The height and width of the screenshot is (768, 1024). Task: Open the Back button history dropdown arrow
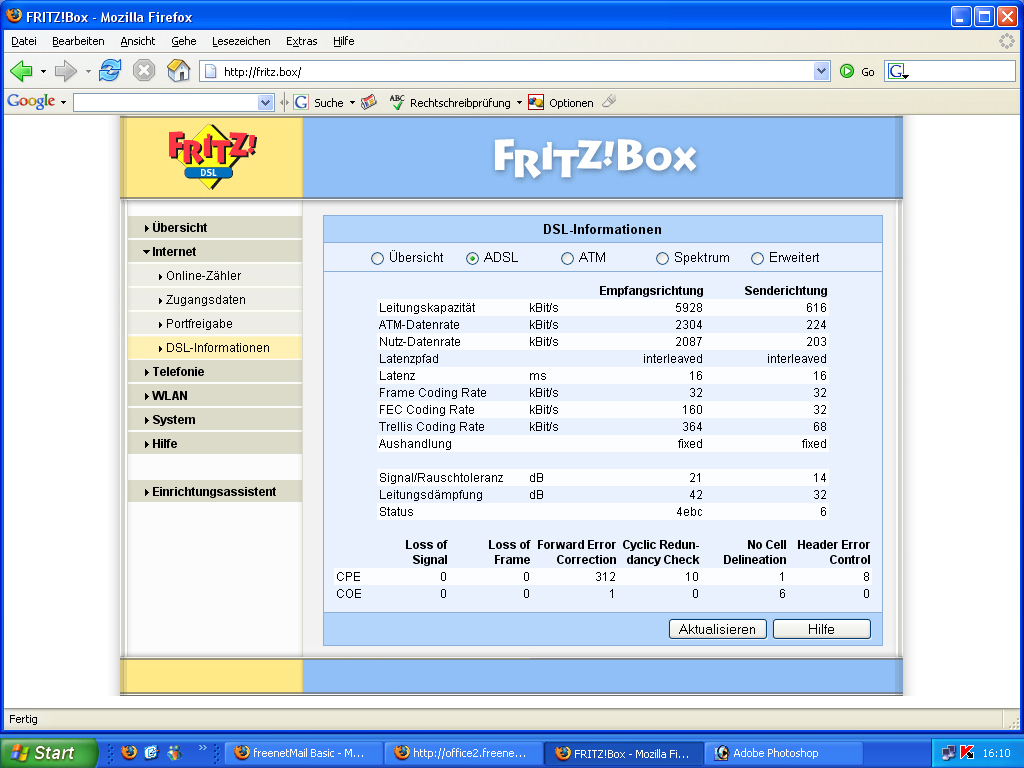(x=43, y=71)
